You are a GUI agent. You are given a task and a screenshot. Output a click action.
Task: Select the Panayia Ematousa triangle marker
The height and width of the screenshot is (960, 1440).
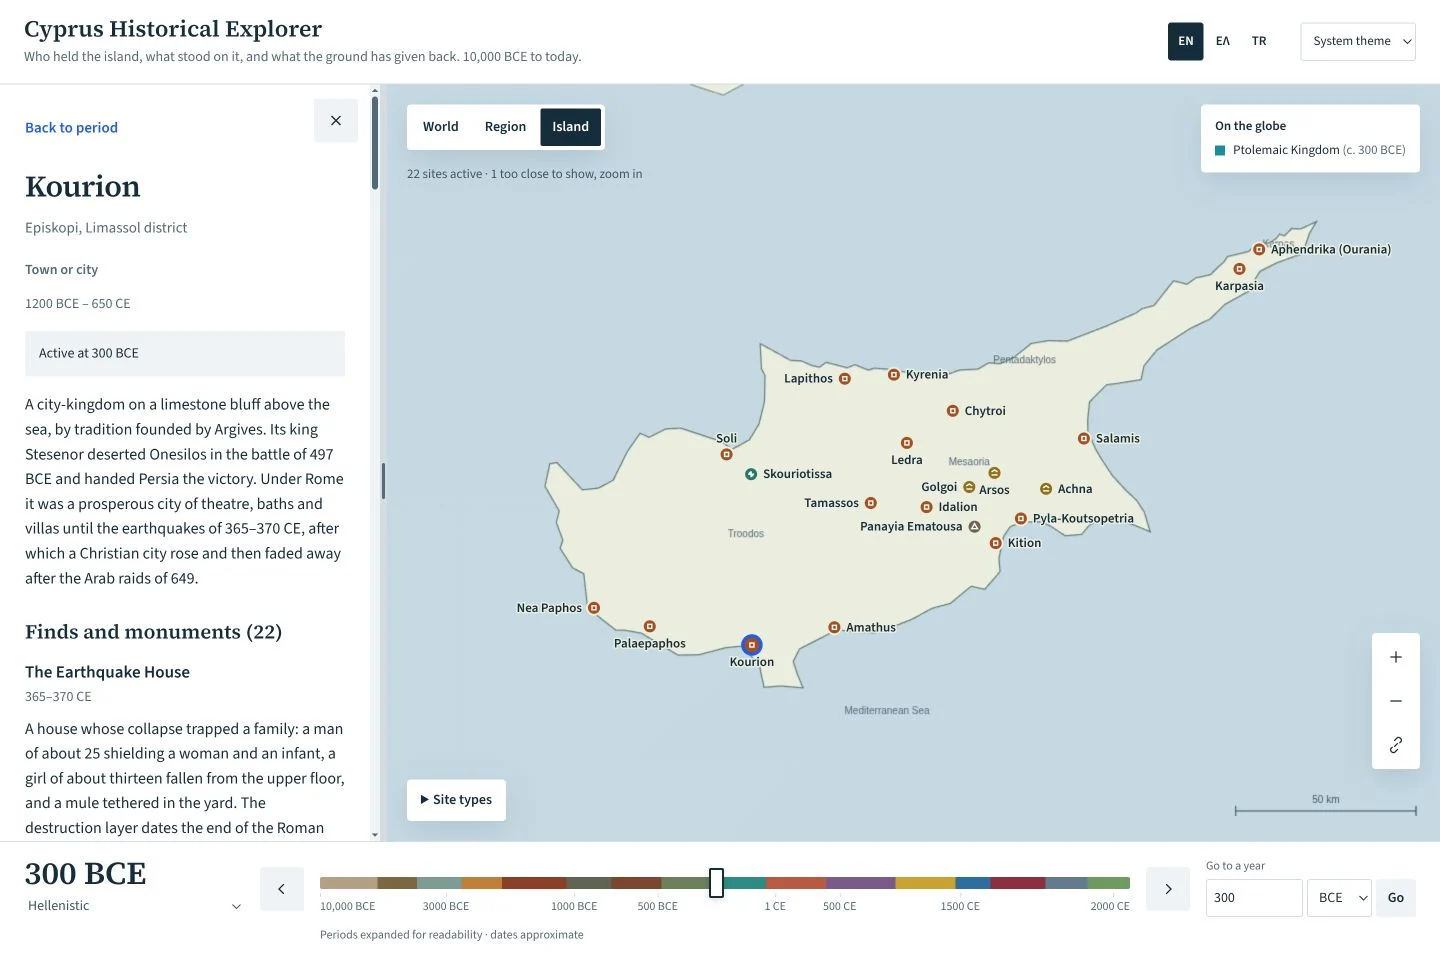coord(975,527)
